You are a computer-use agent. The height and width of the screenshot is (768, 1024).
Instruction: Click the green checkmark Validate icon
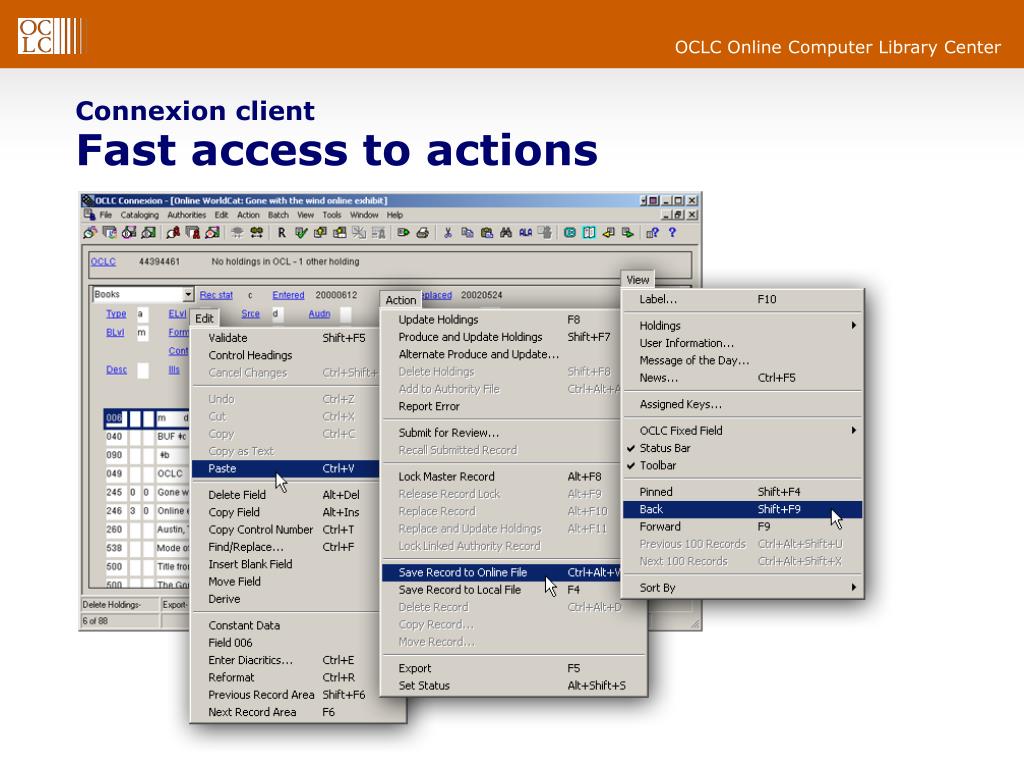point(300,232)
